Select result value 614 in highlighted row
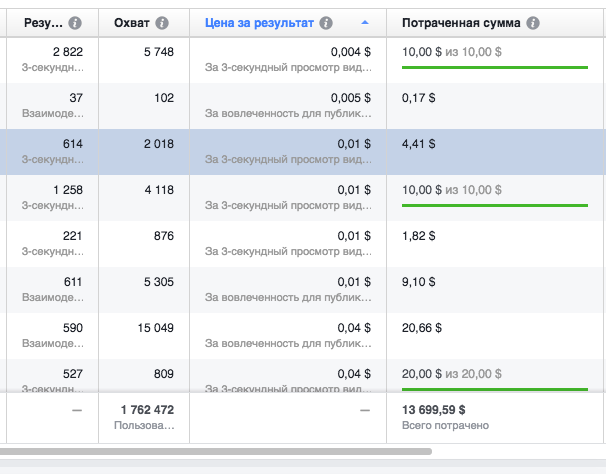 73,144
